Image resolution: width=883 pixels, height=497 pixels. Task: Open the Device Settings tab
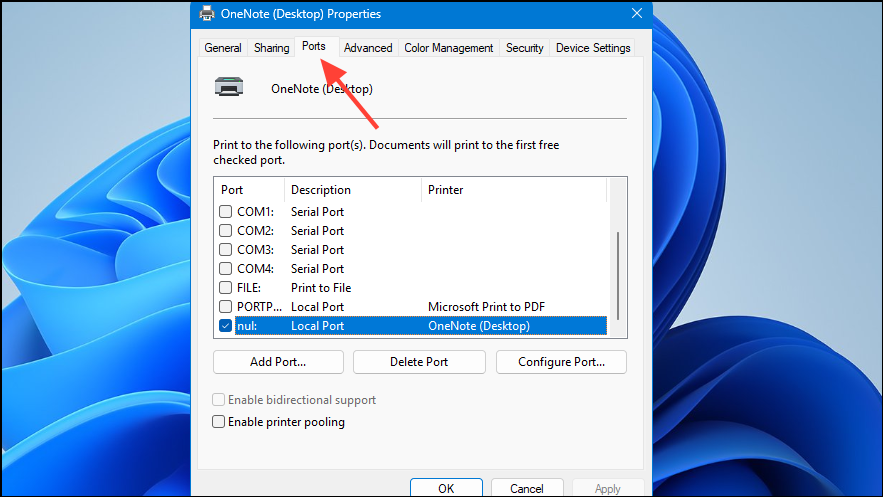point(593,48)
